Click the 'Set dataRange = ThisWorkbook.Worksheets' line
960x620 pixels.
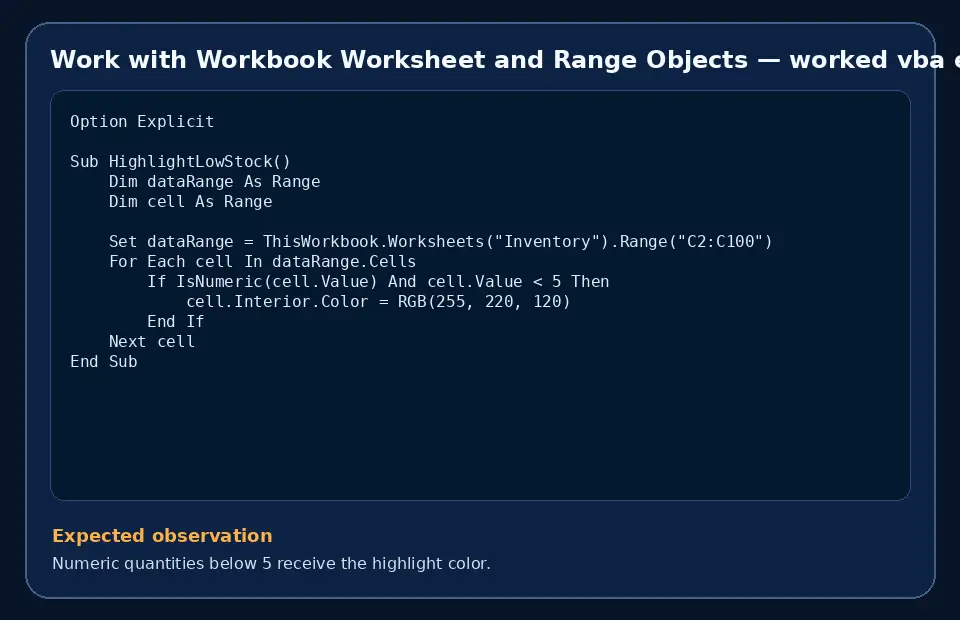click(441, 242)
